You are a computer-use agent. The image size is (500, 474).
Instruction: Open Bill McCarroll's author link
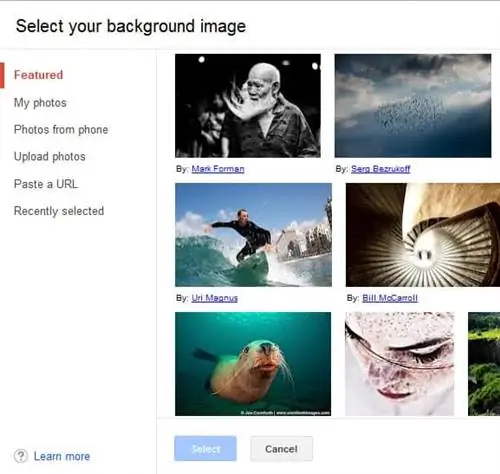click(390, 298)
